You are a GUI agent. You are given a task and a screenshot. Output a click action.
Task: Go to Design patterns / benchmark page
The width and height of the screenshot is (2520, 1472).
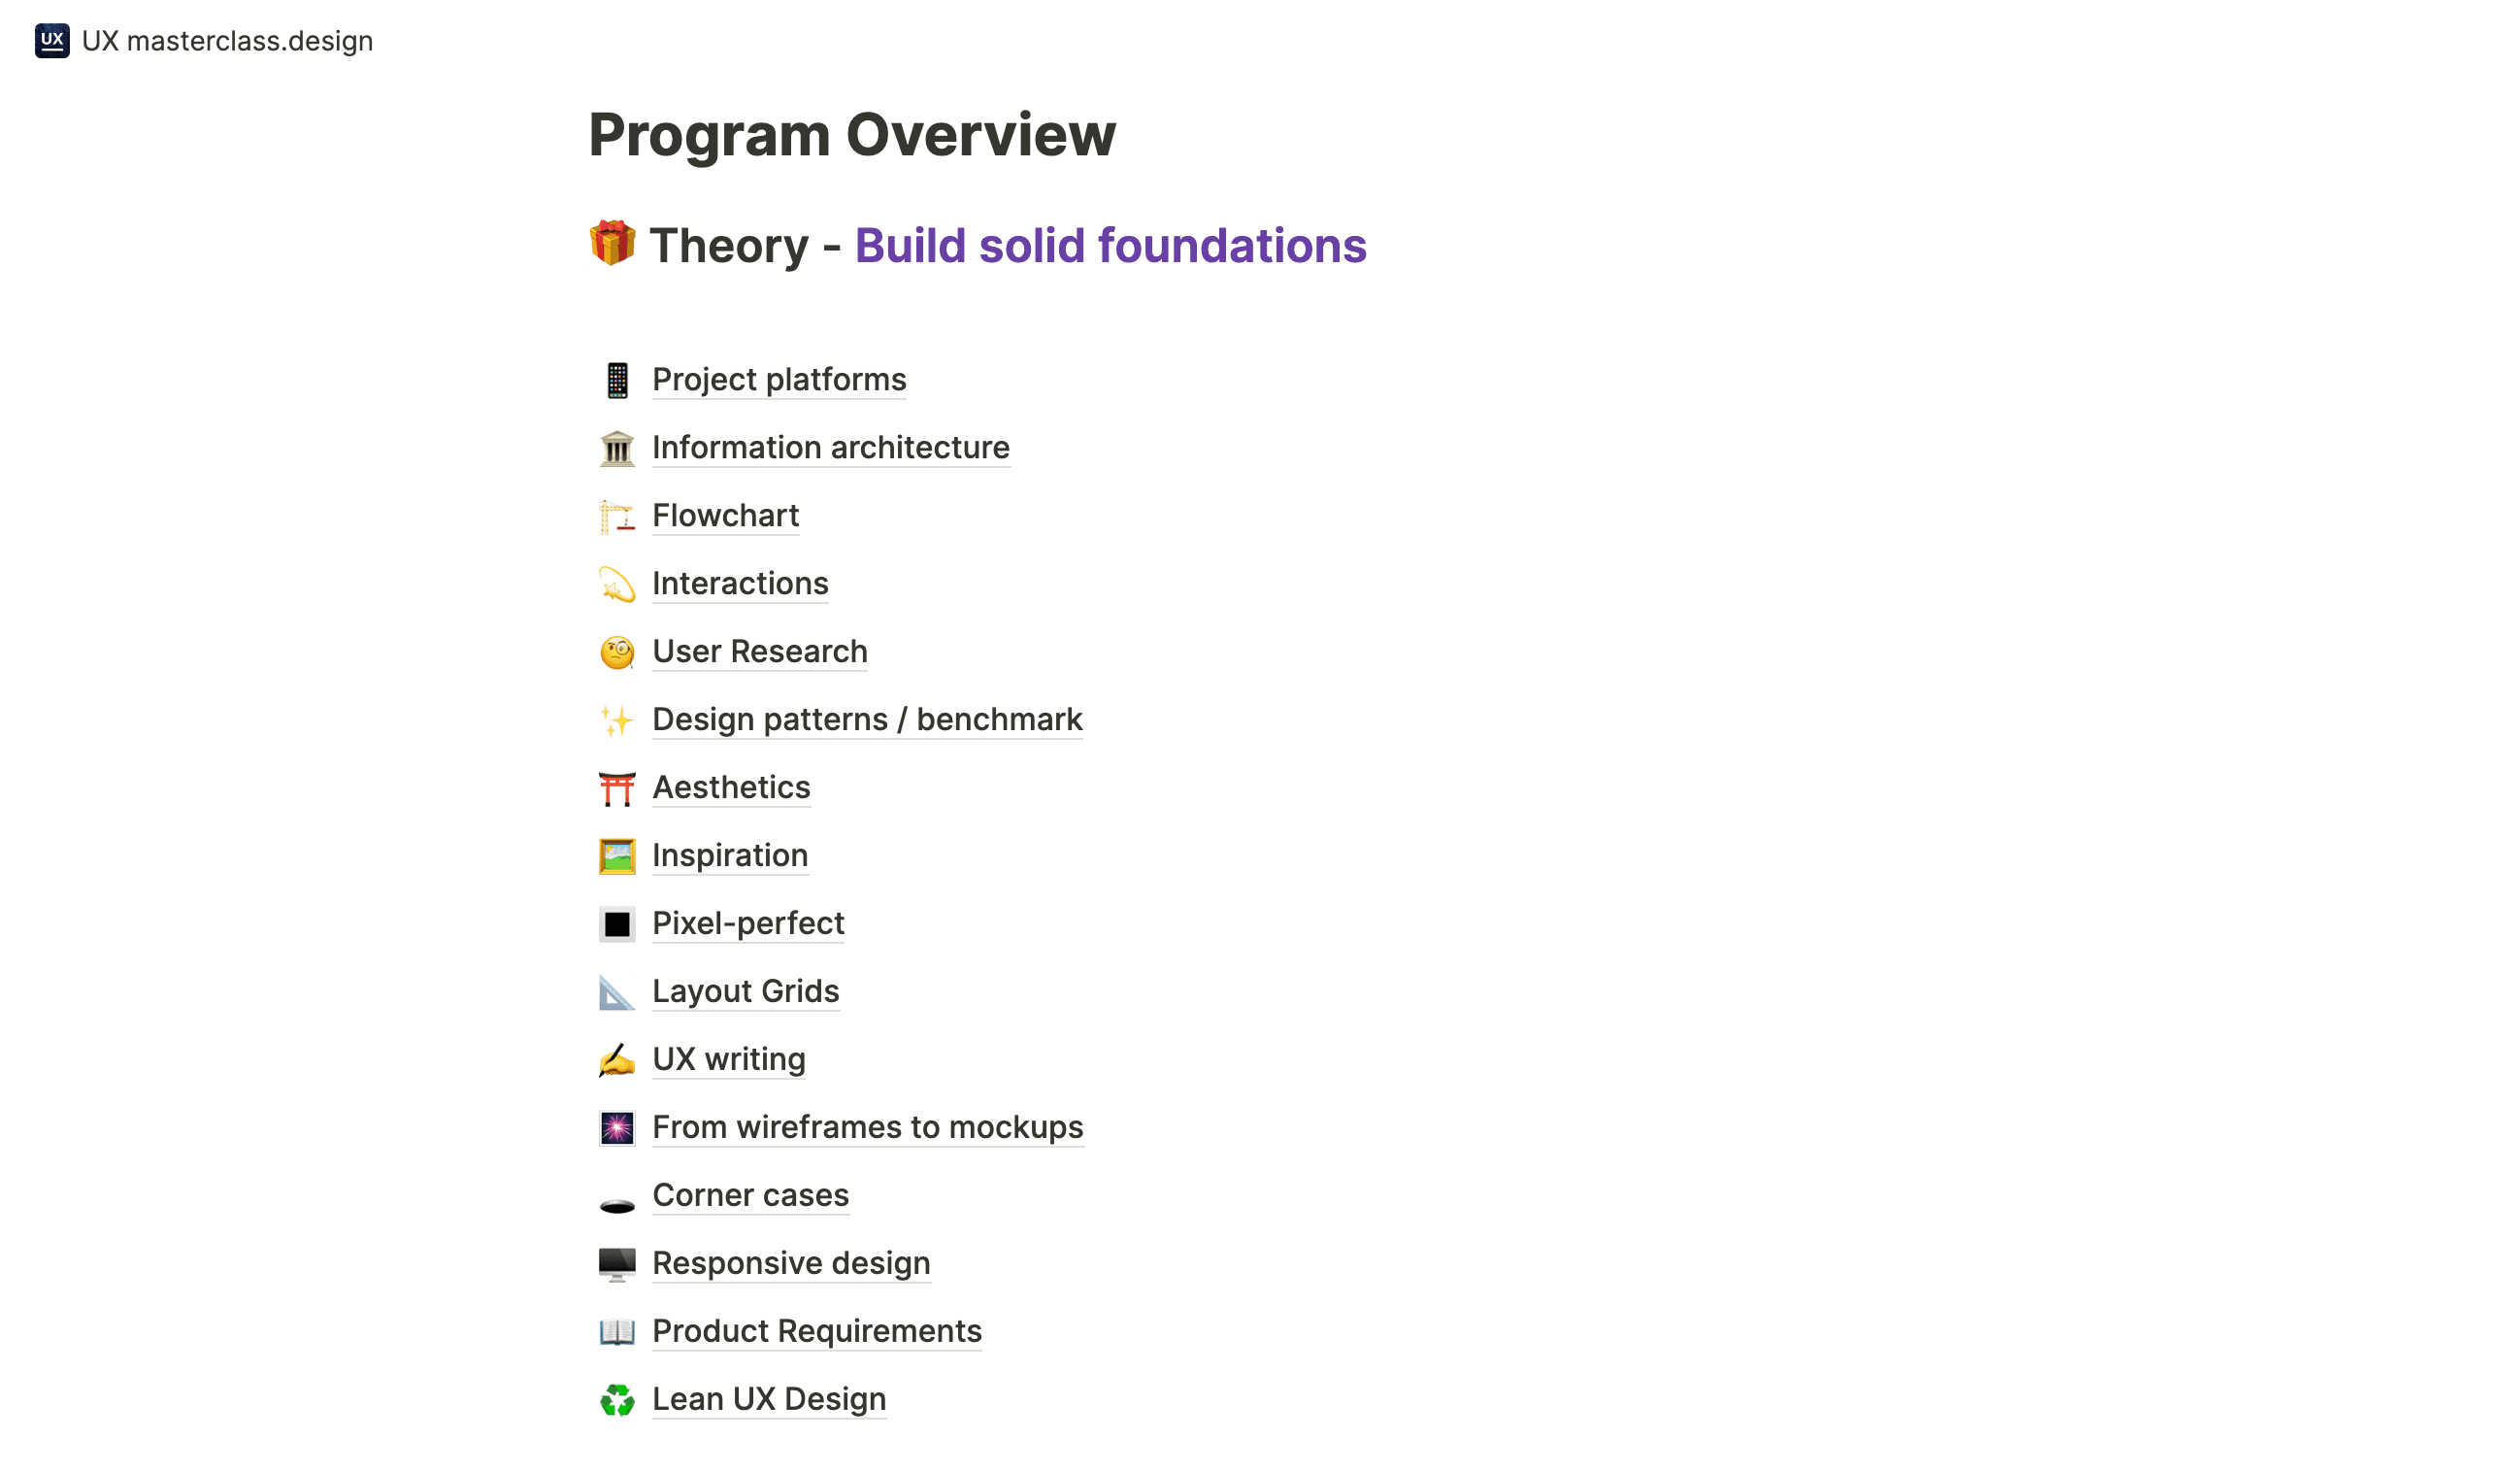pyautogui.click(x=867, y=720)
